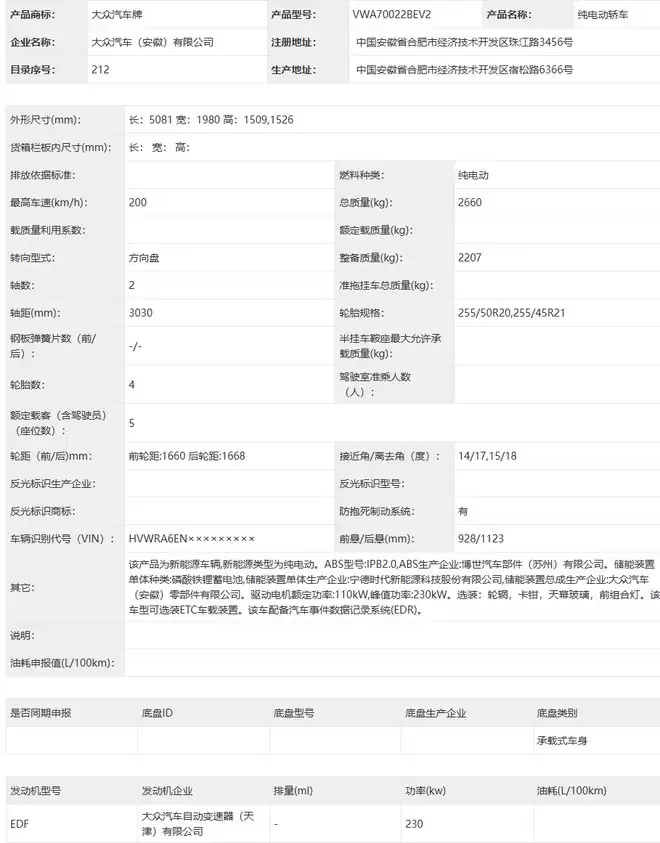Click engine model cell EDF
The width and height of the screenshot is (660, 843).
pyautogui.click(x=19, y=824)
